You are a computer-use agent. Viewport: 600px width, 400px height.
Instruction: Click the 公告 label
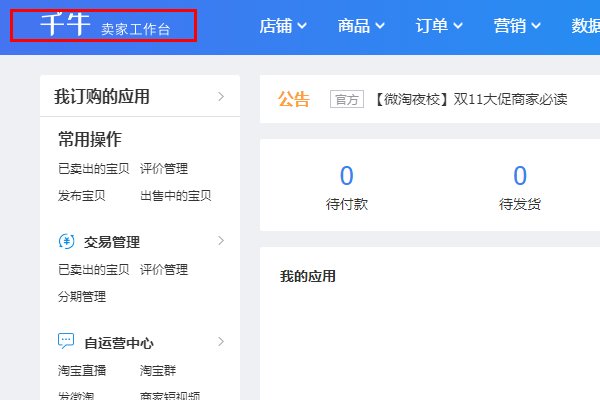tap(294, 100)
